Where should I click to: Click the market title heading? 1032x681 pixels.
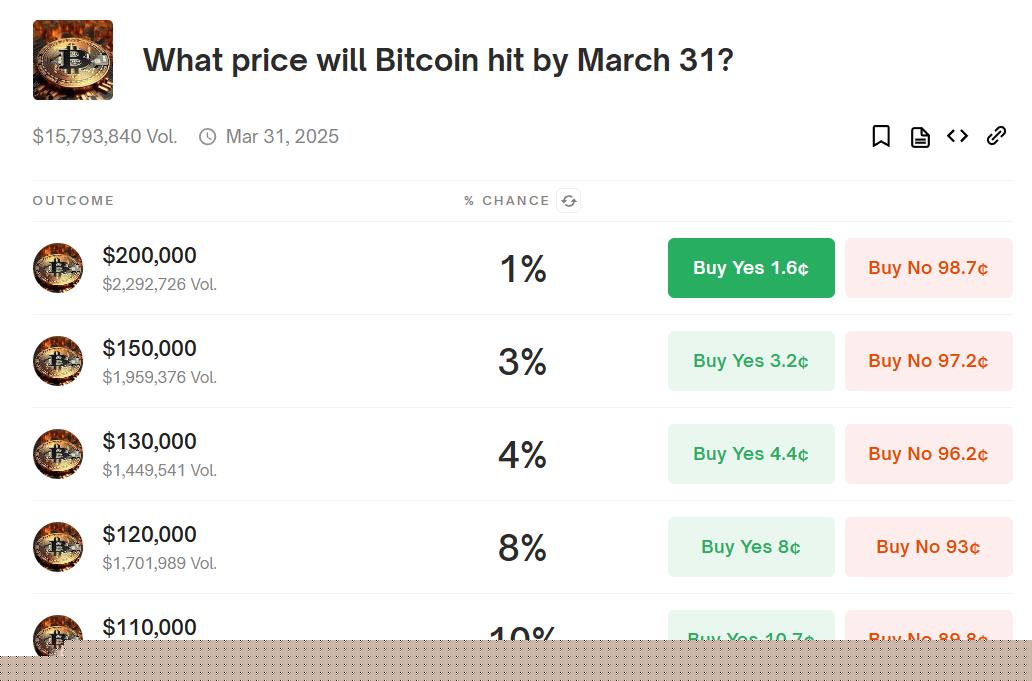[438, 60]
